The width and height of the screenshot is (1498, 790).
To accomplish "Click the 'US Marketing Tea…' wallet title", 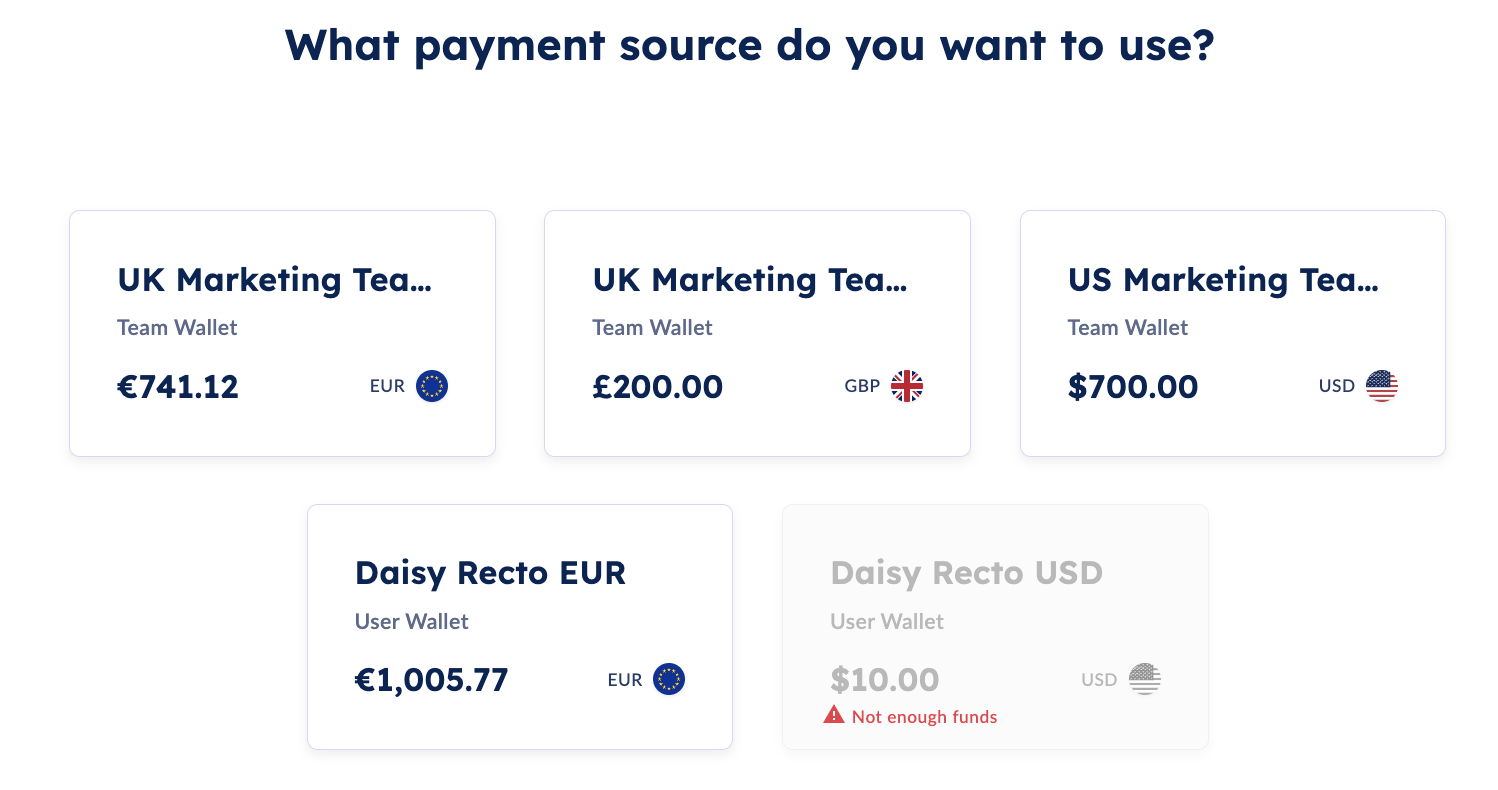I will [1223, 280].
